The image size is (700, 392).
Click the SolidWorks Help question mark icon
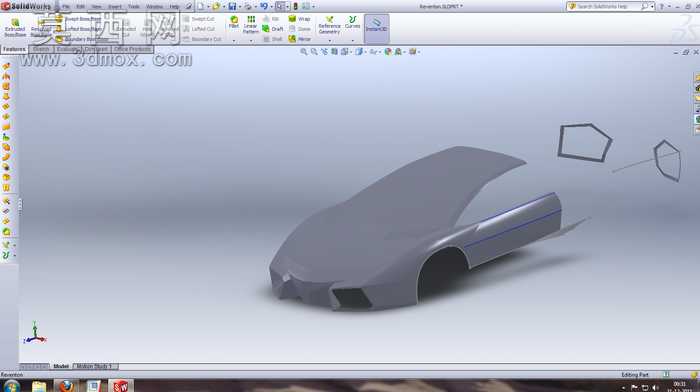662,6
